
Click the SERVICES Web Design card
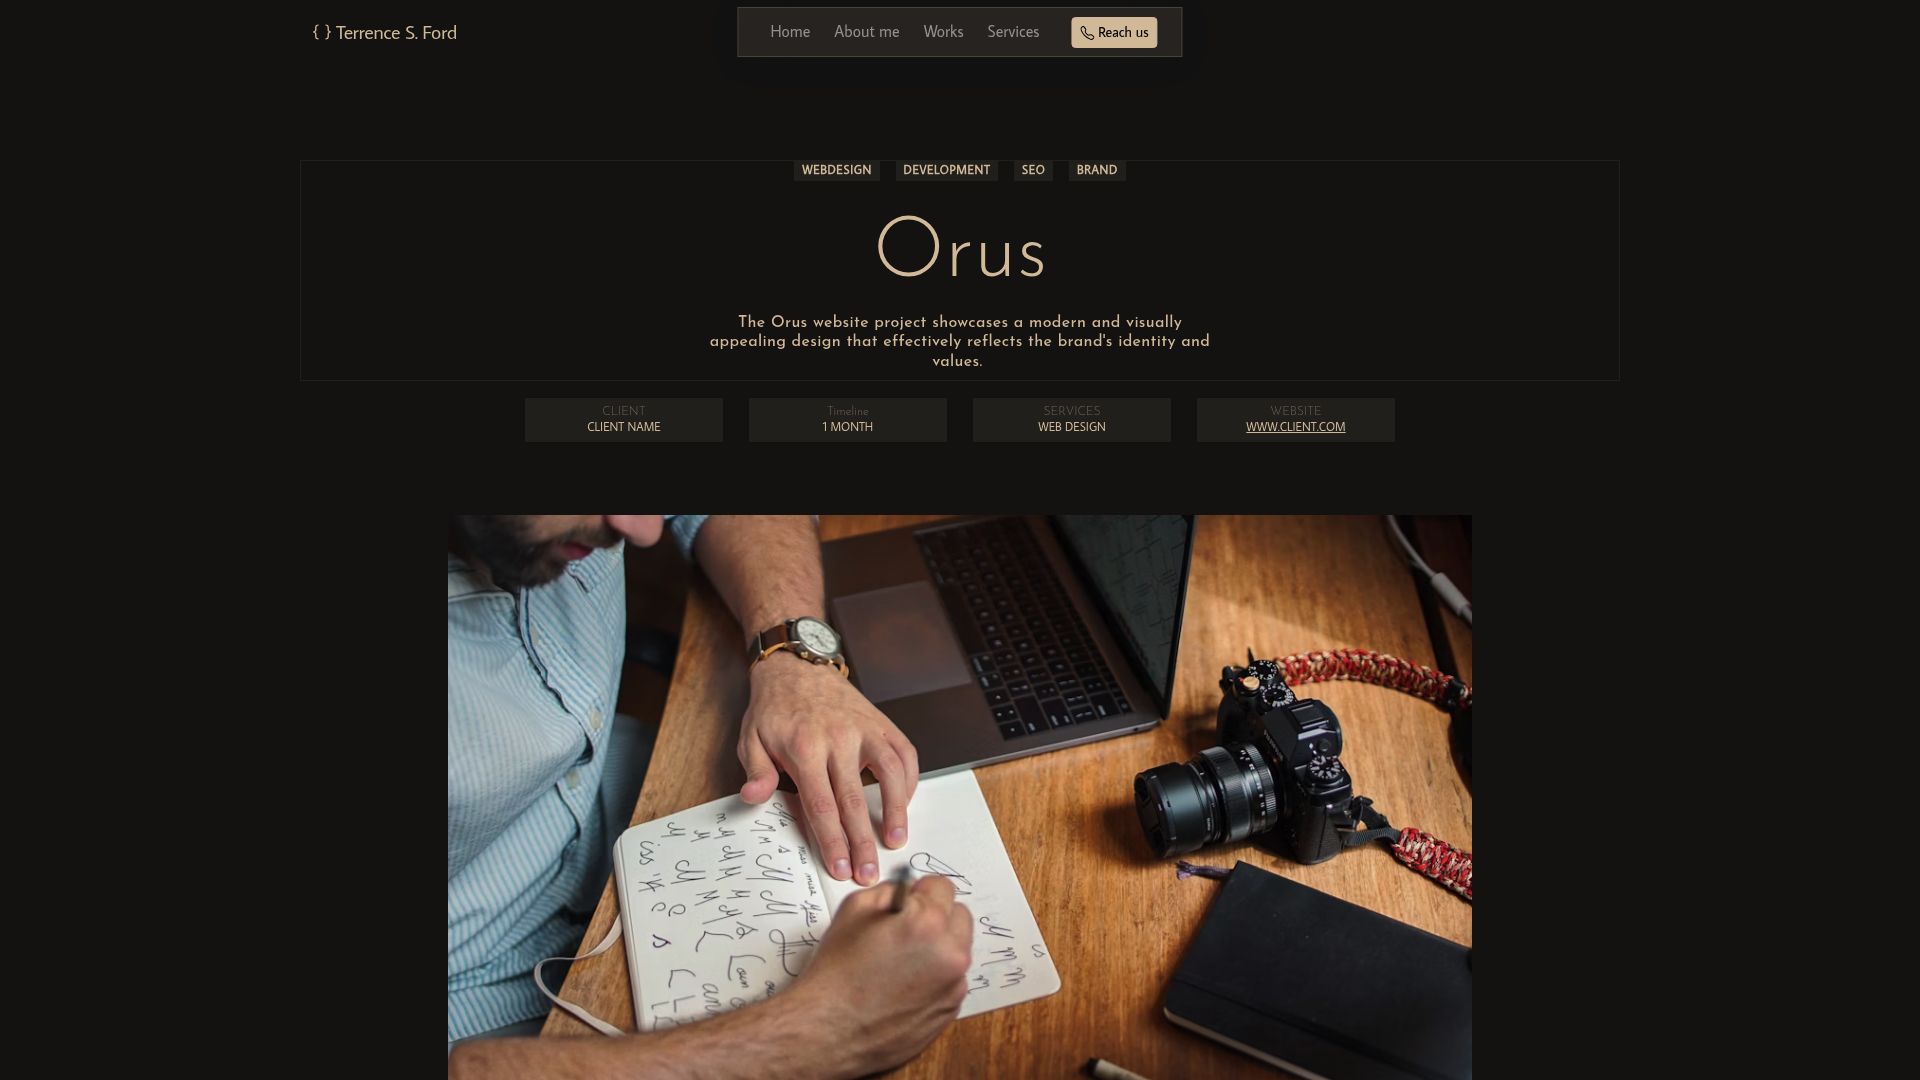1072,420
